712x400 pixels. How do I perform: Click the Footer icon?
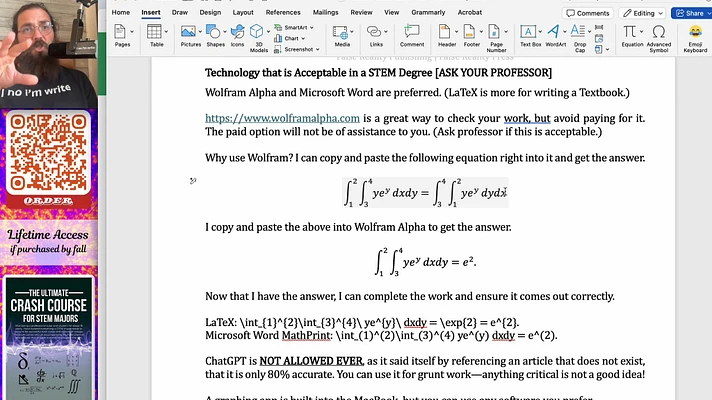(x=470, y=31)
